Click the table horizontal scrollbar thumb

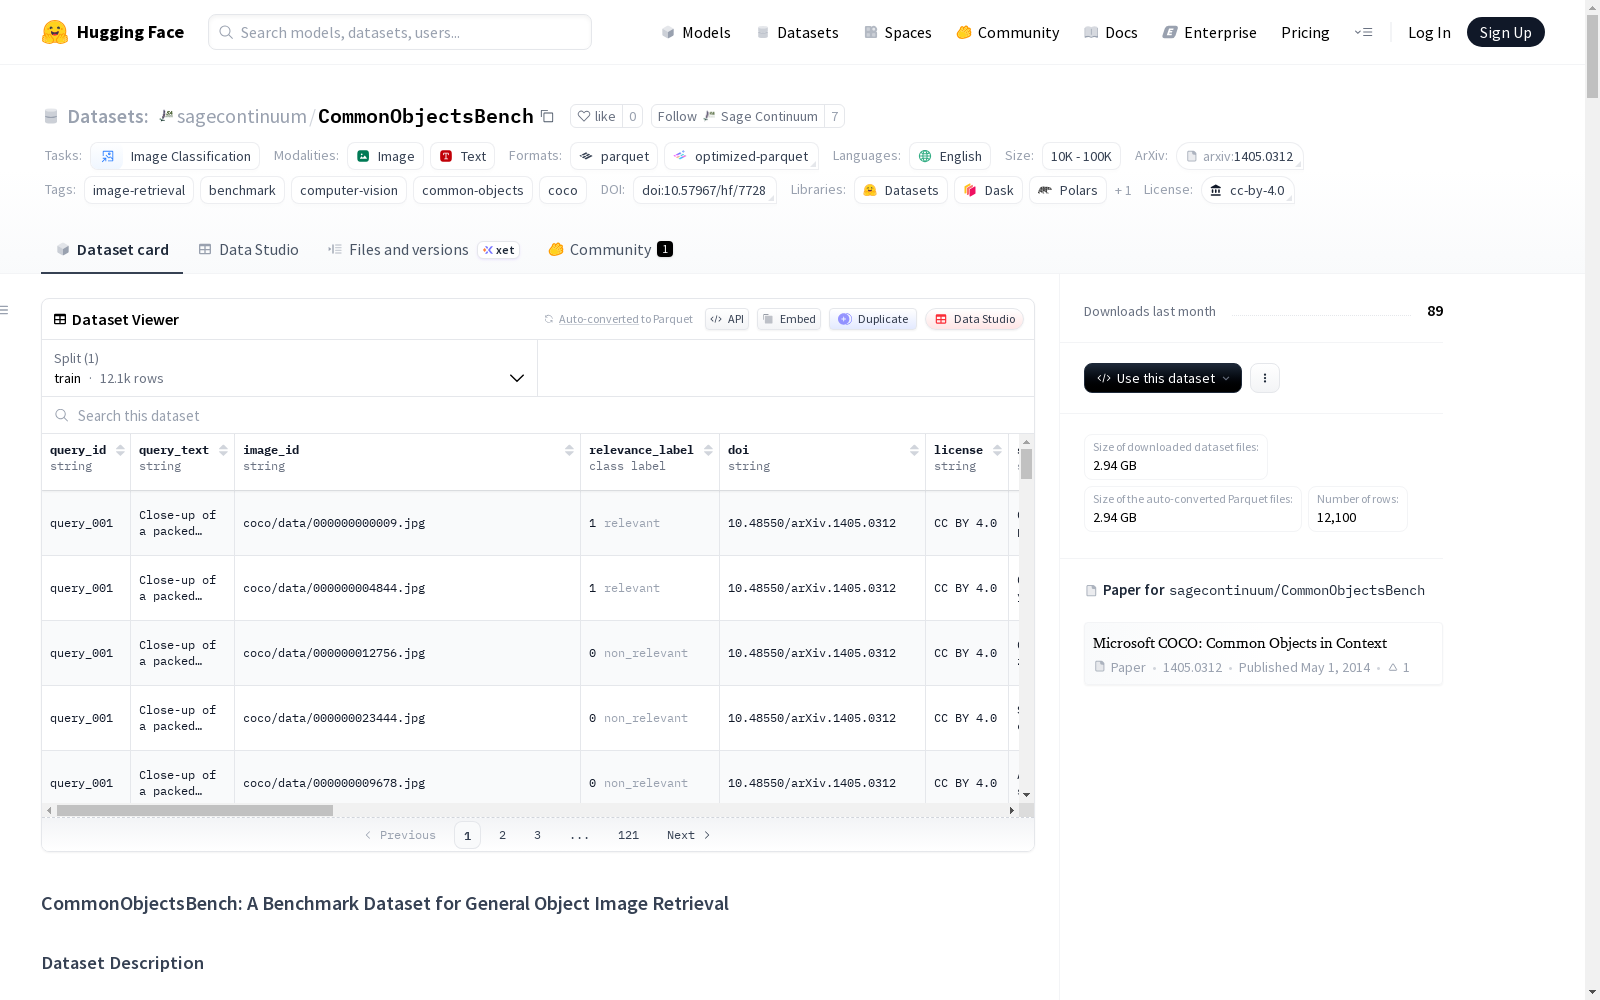[195, 810]
